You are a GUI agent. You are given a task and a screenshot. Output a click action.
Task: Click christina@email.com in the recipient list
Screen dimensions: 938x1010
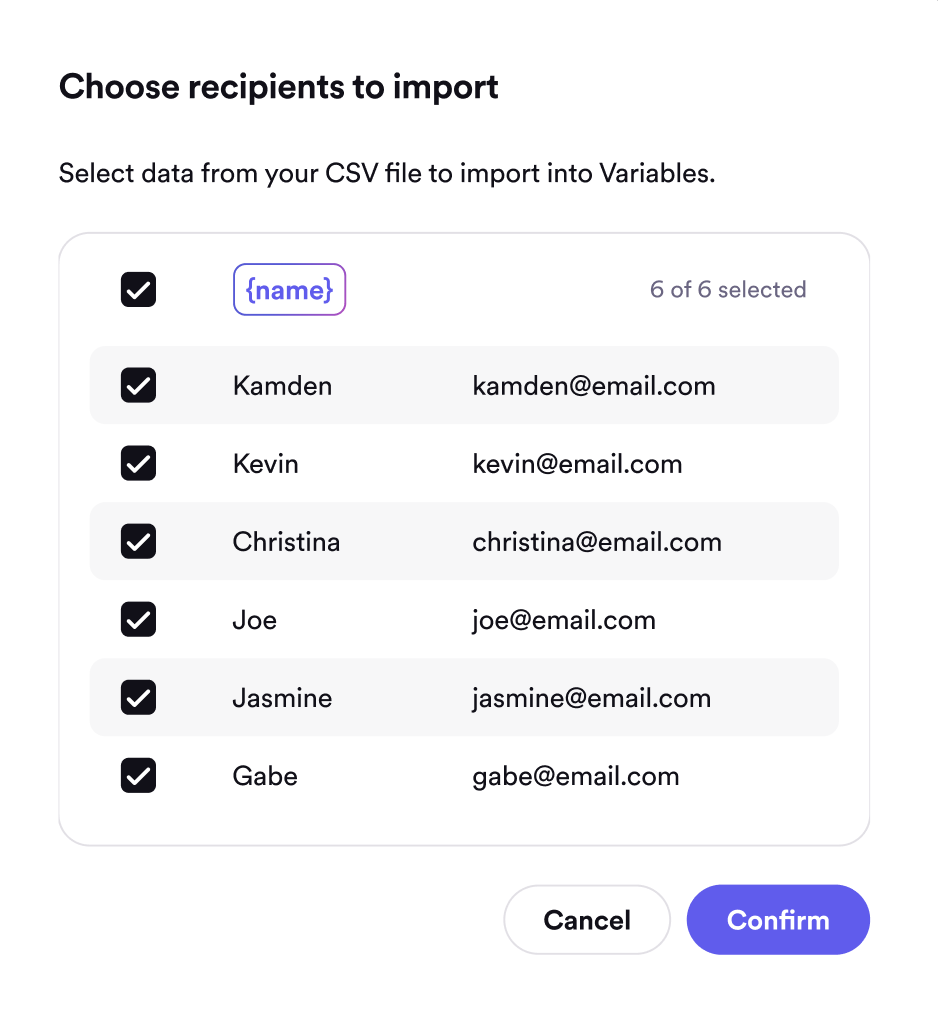(596, 542)
